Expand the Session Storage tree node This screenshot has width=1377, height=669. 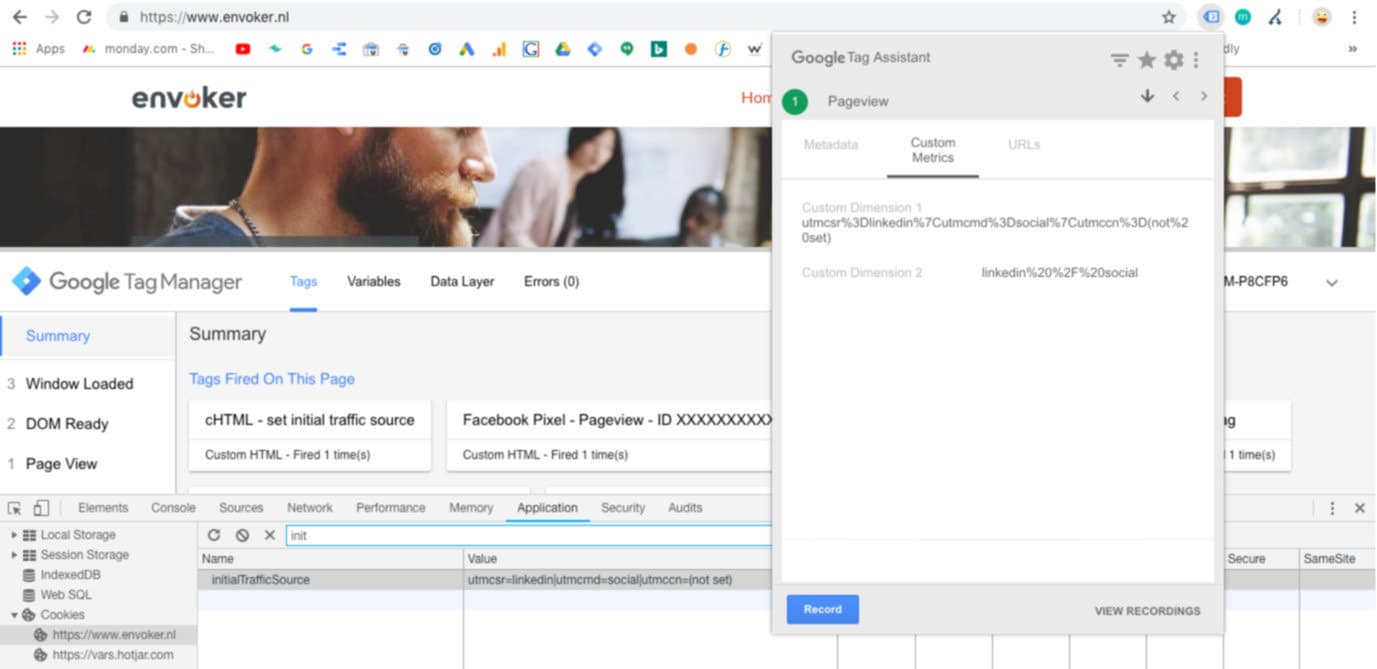pos(14,555)
